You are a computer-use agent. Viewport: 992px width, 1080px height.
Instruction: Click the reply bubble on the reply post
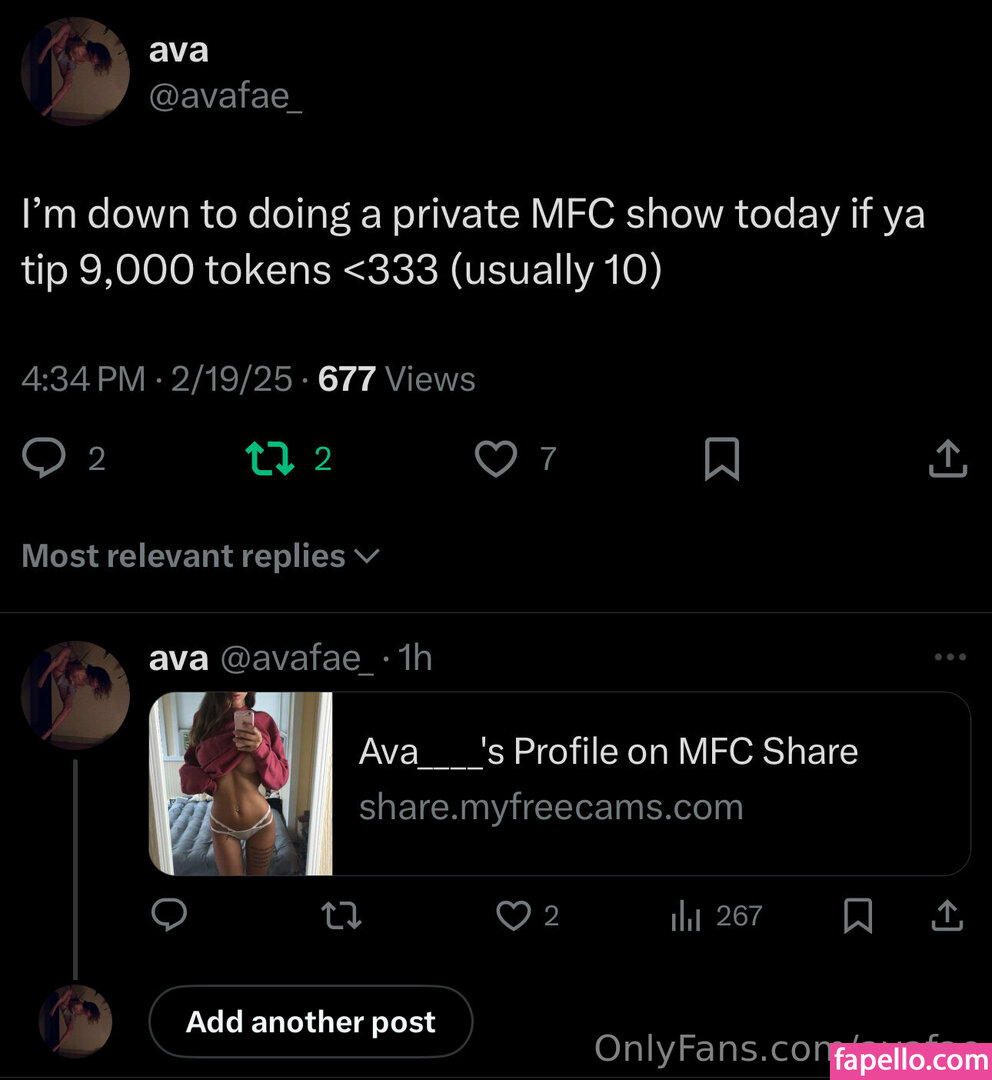(170, 915)
